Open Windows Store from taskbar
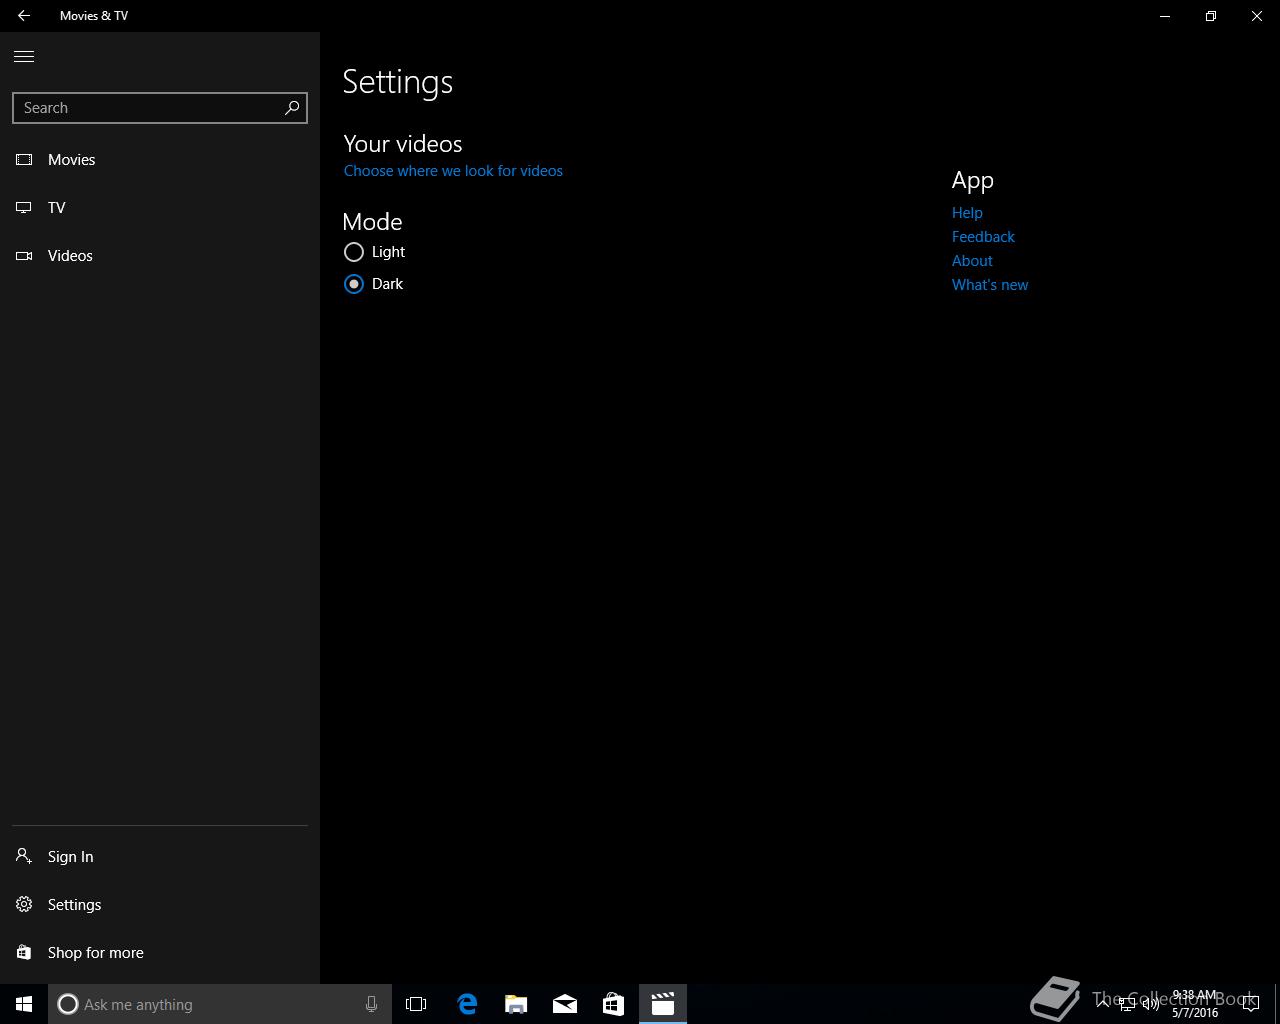Viewport: 1280px width, 1024px height. coord(613,1004)
